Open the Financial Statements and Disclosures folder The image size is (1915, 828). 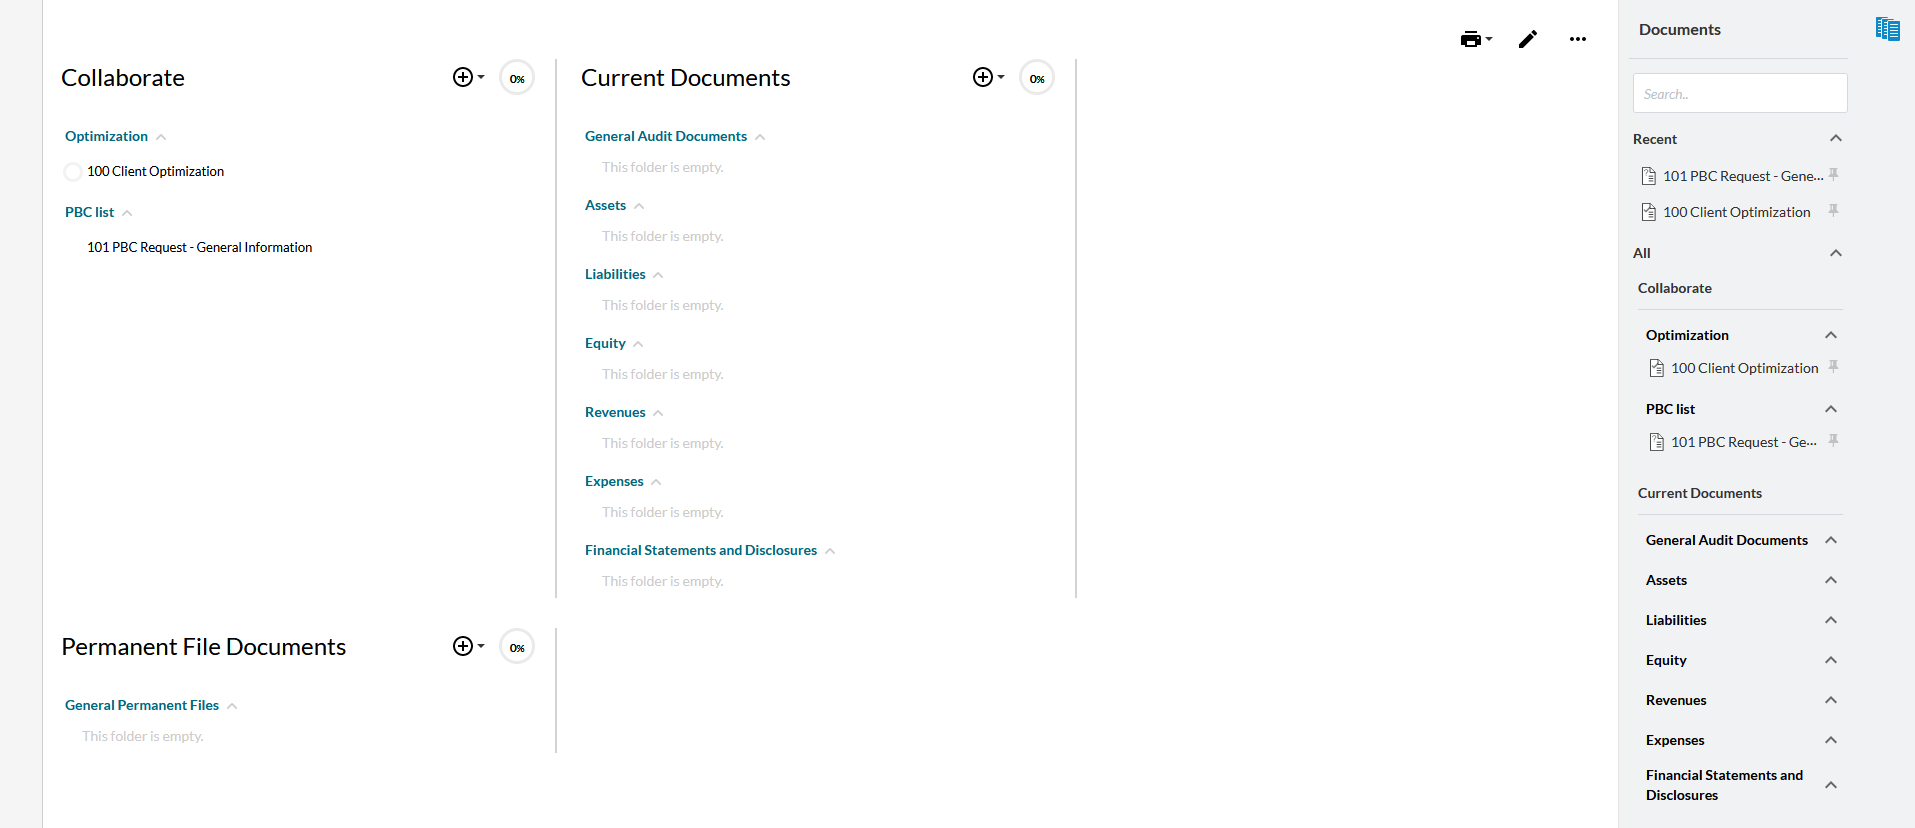click(701, 550)
